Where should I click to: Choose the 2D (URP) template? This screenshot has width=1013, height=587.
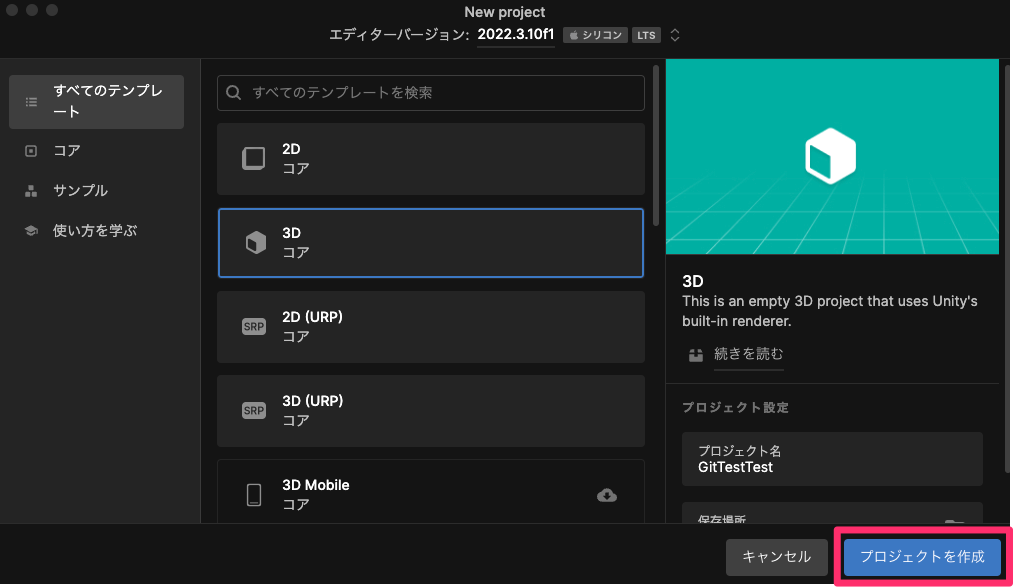point(431,327)
